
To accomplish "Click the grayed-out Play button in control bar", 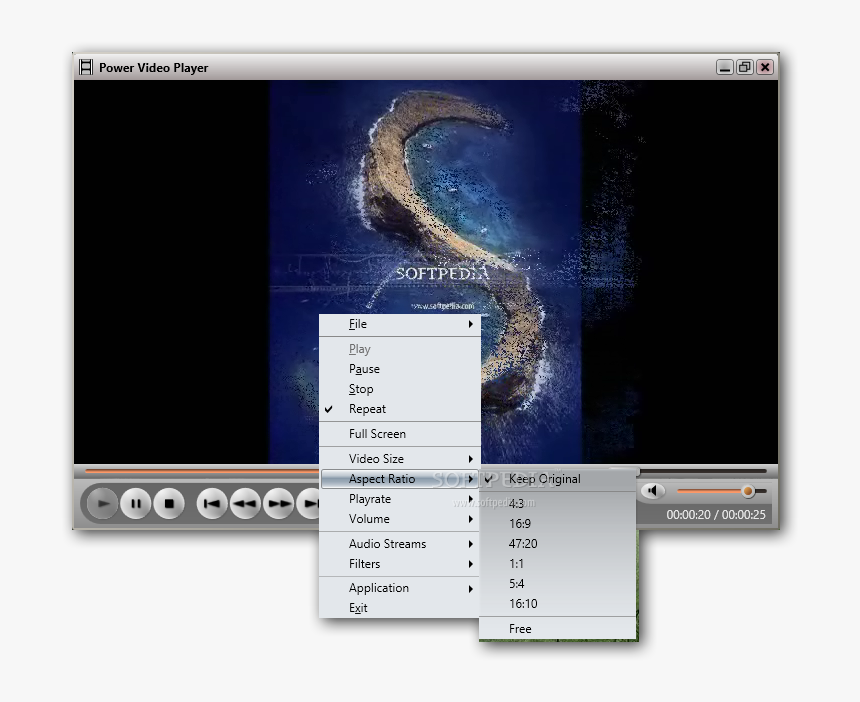I will [x=103, y=503].
